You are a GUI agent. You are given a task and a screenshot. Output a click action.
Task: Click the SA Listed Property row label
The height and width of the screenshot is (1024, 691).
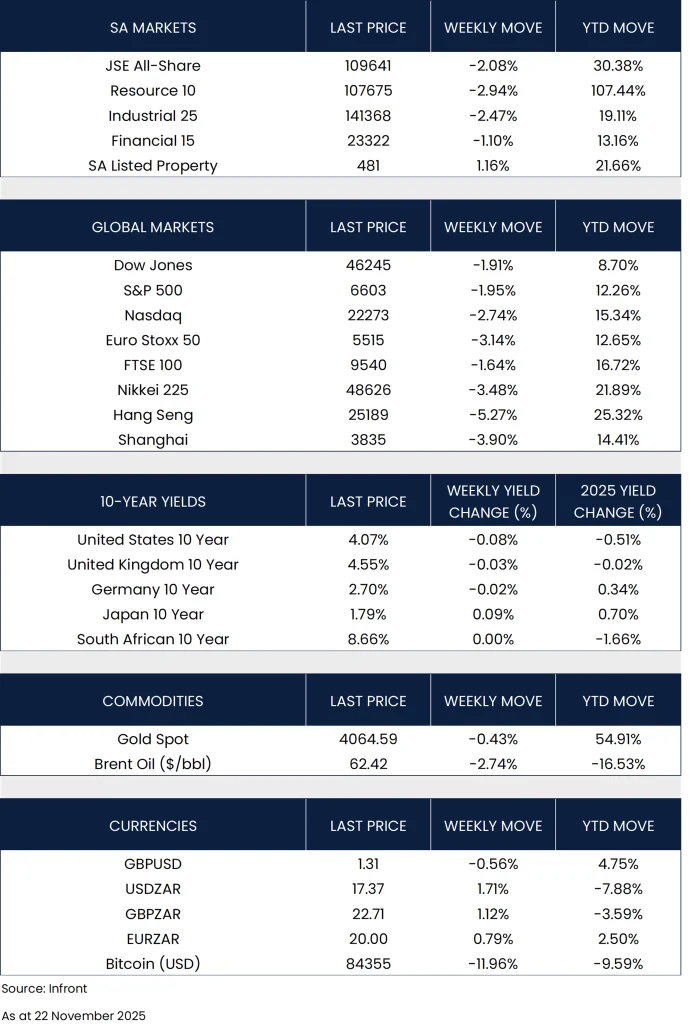pyautogui.click(x=153, y=166)
